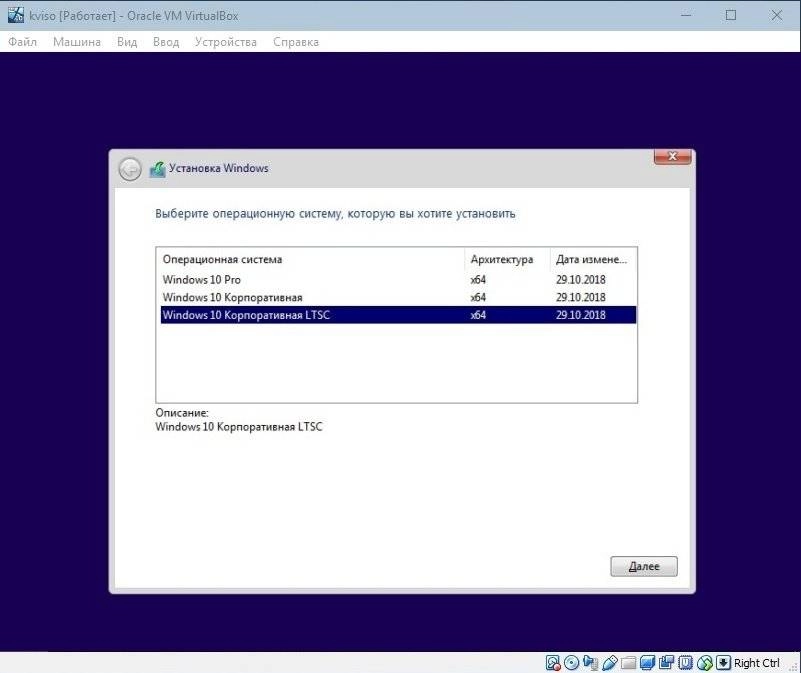This screenshot has height=673, width=801.
Task: Click the CPU virtualization status icon
Action: (x=685, y=663)
